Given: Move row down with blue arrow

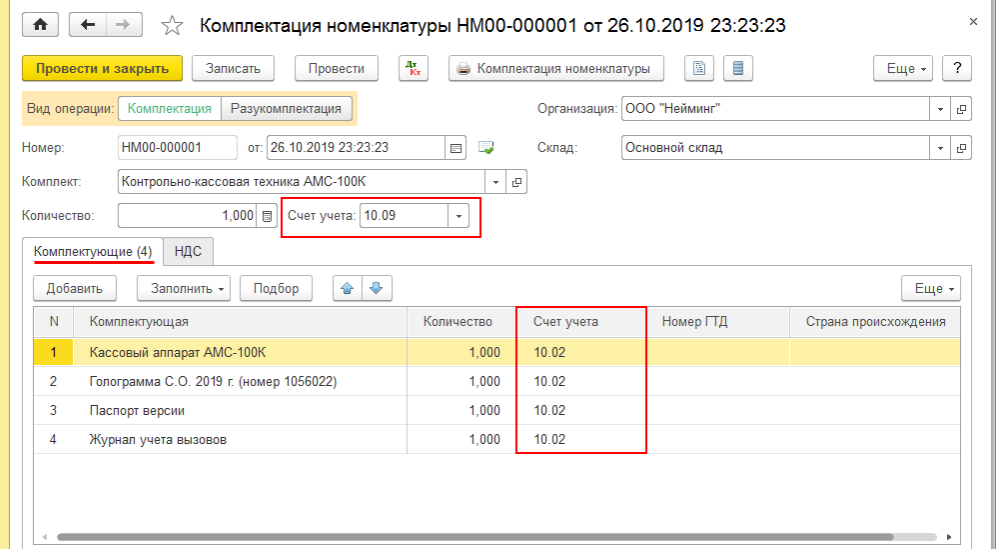Looking at the screenshot, I should [x=376, y=288].
